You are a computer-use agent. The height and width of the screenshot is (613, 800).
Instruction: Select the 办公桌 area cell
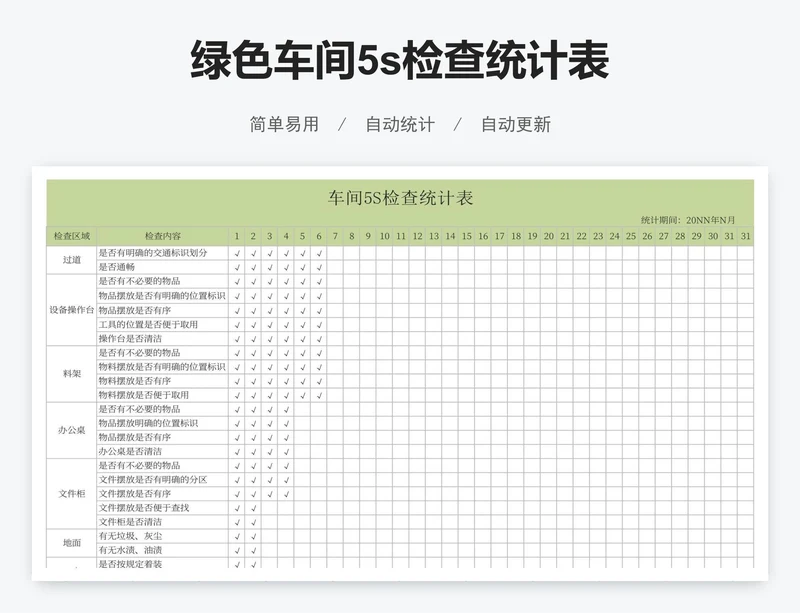71,430
